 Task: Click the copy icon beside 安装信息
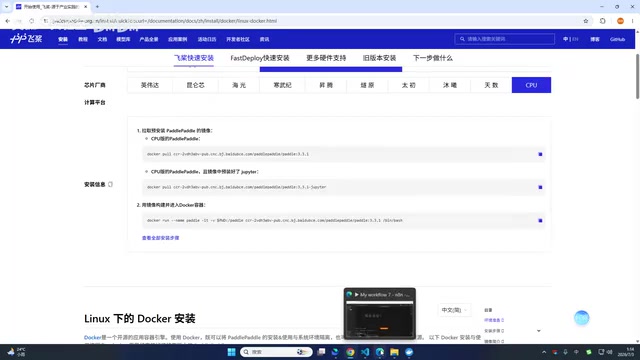[x=111, y=184]
